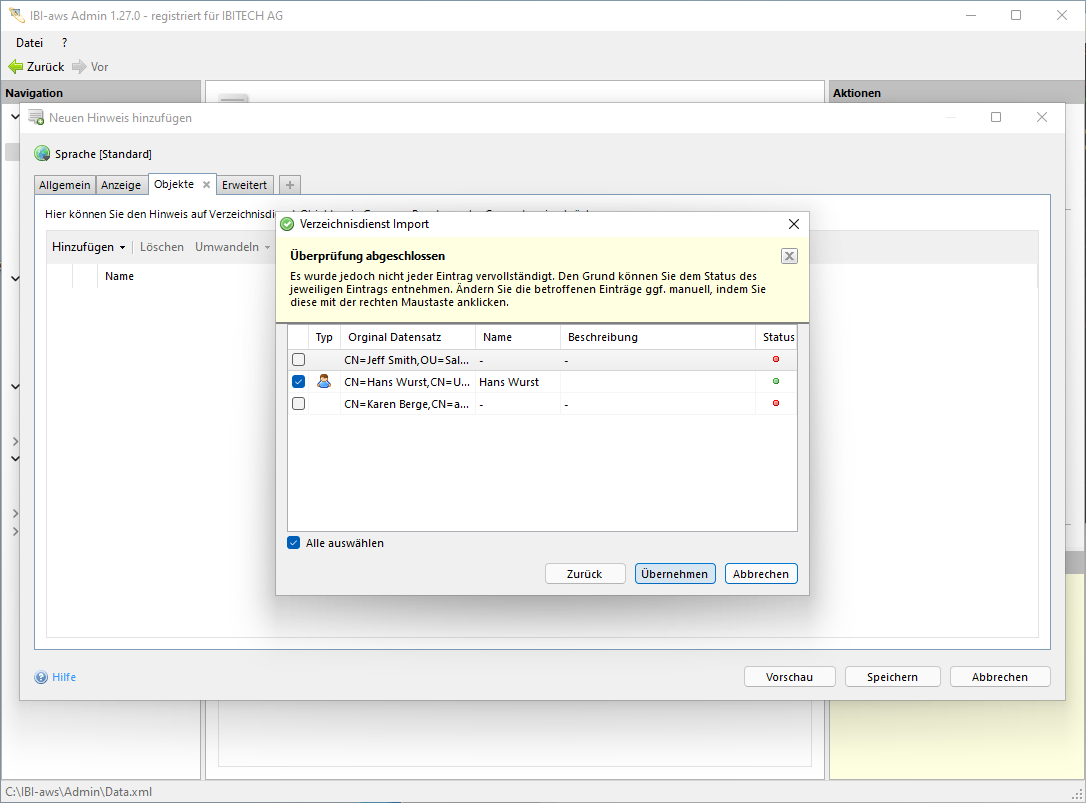Switch to the Allgemein tab
1086x803 pixels.
click(65, 185)
